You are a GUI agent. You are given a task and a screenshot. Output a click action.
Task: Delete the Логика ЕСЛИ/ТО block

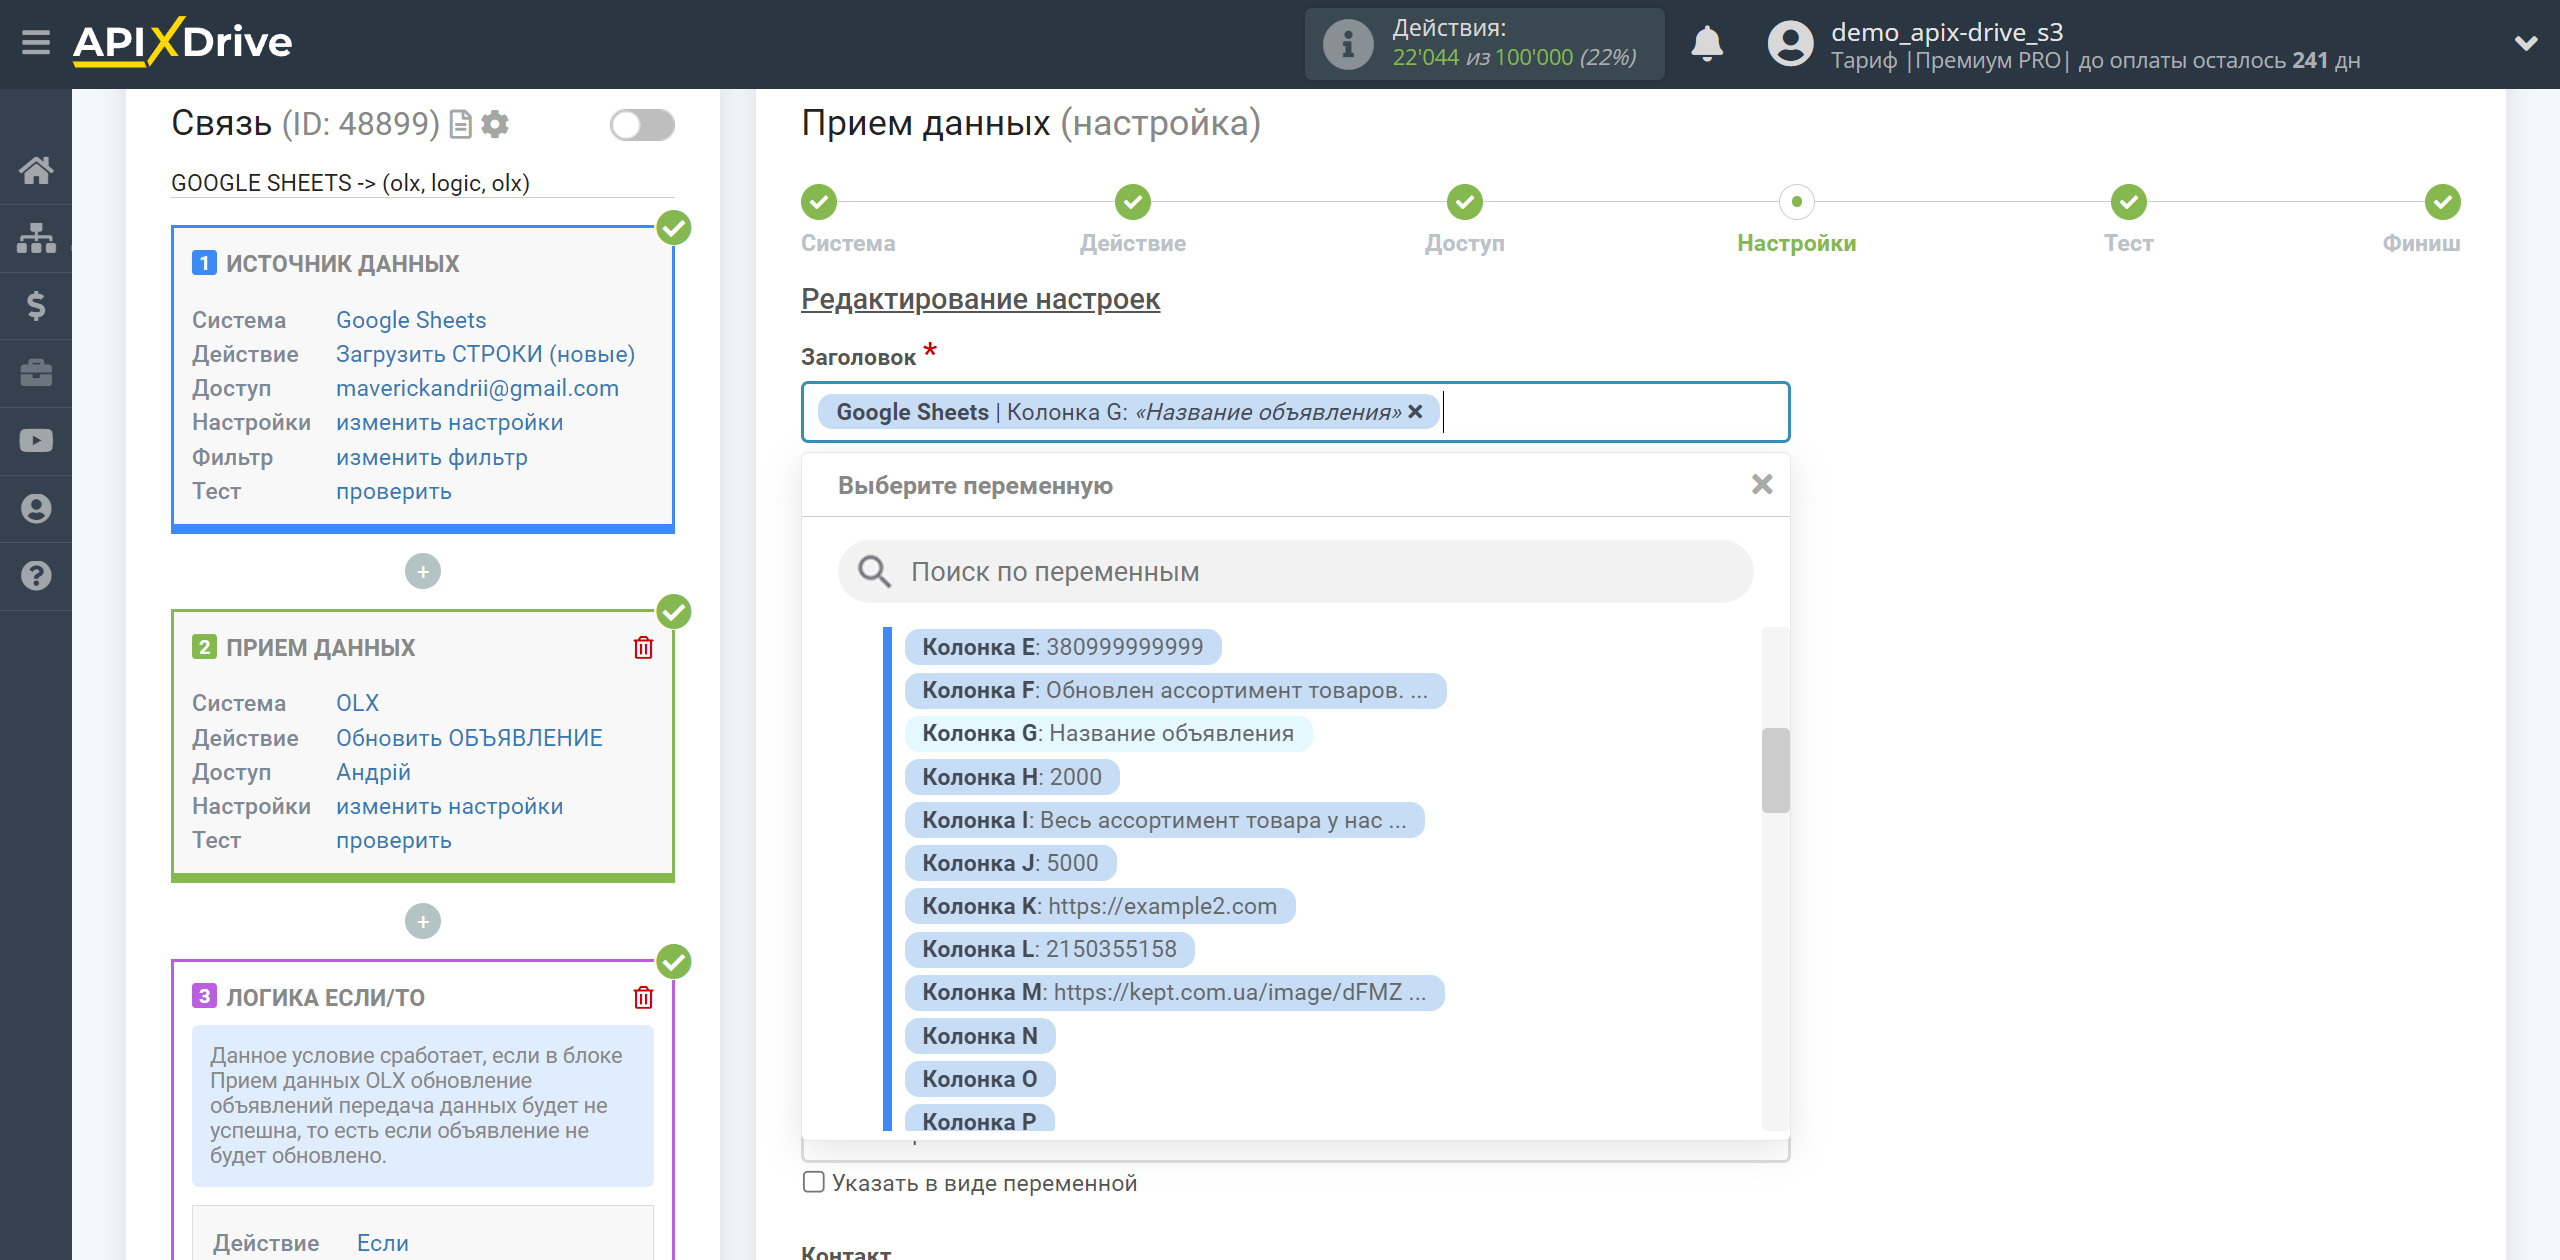[643, 998]
